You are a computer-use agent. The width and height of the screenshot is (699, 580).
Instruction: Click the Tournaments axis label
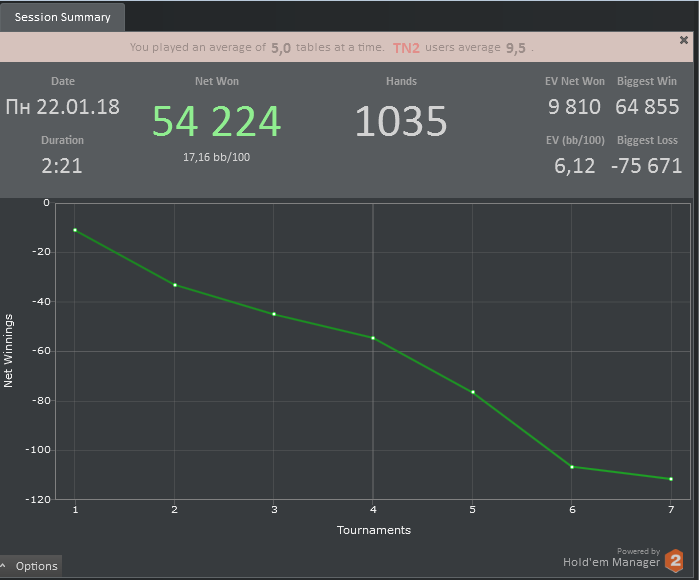[374, 530]
